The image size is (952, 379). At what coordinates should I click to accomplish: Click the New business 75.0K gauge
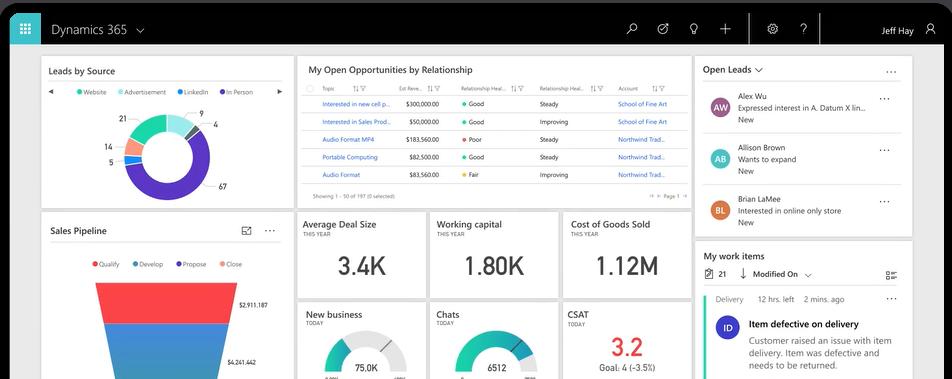(366, 352)
